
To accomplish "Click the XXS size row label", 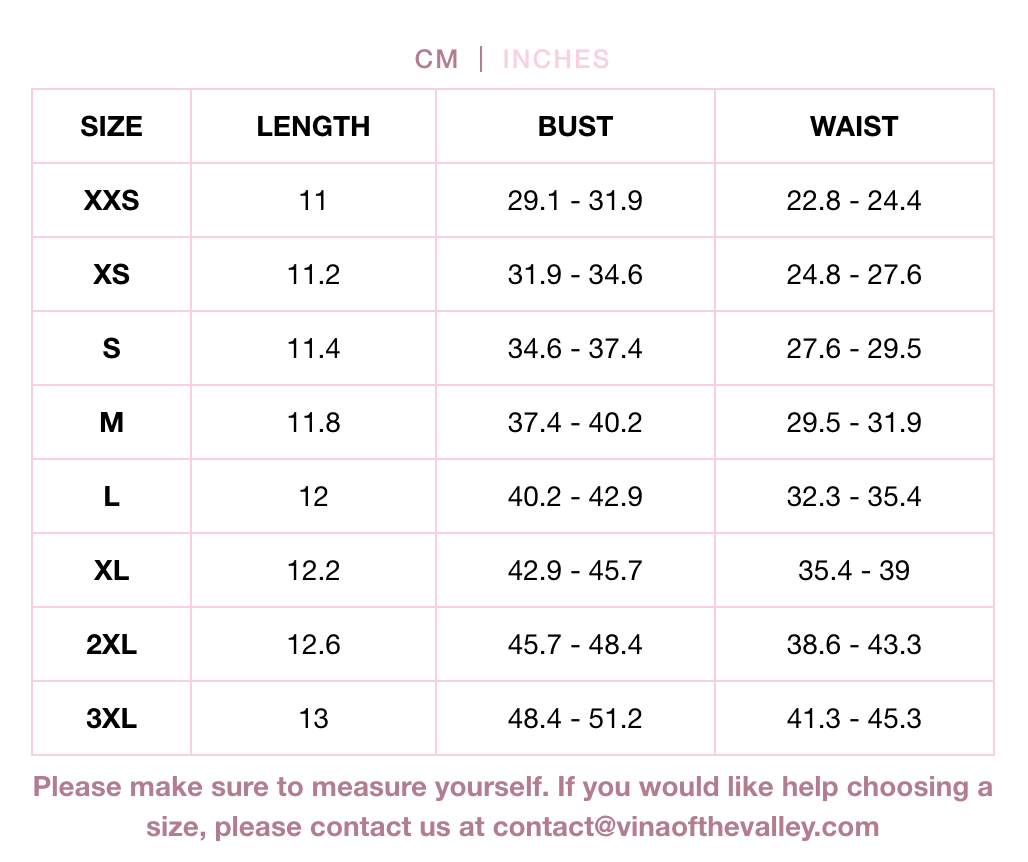I will tap(112, 201).
